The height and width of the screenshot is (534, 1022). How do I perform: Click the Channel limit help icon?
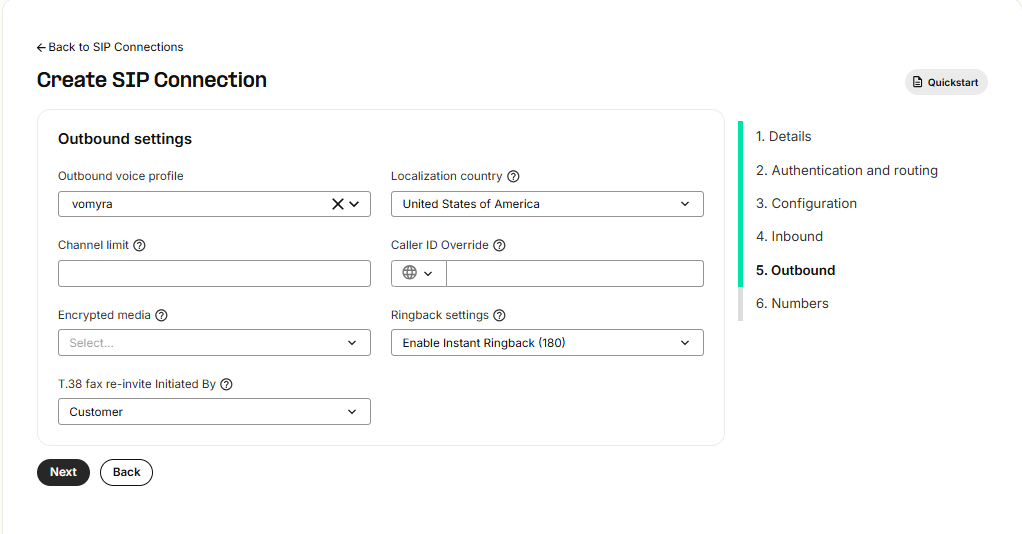pos(139,245)
